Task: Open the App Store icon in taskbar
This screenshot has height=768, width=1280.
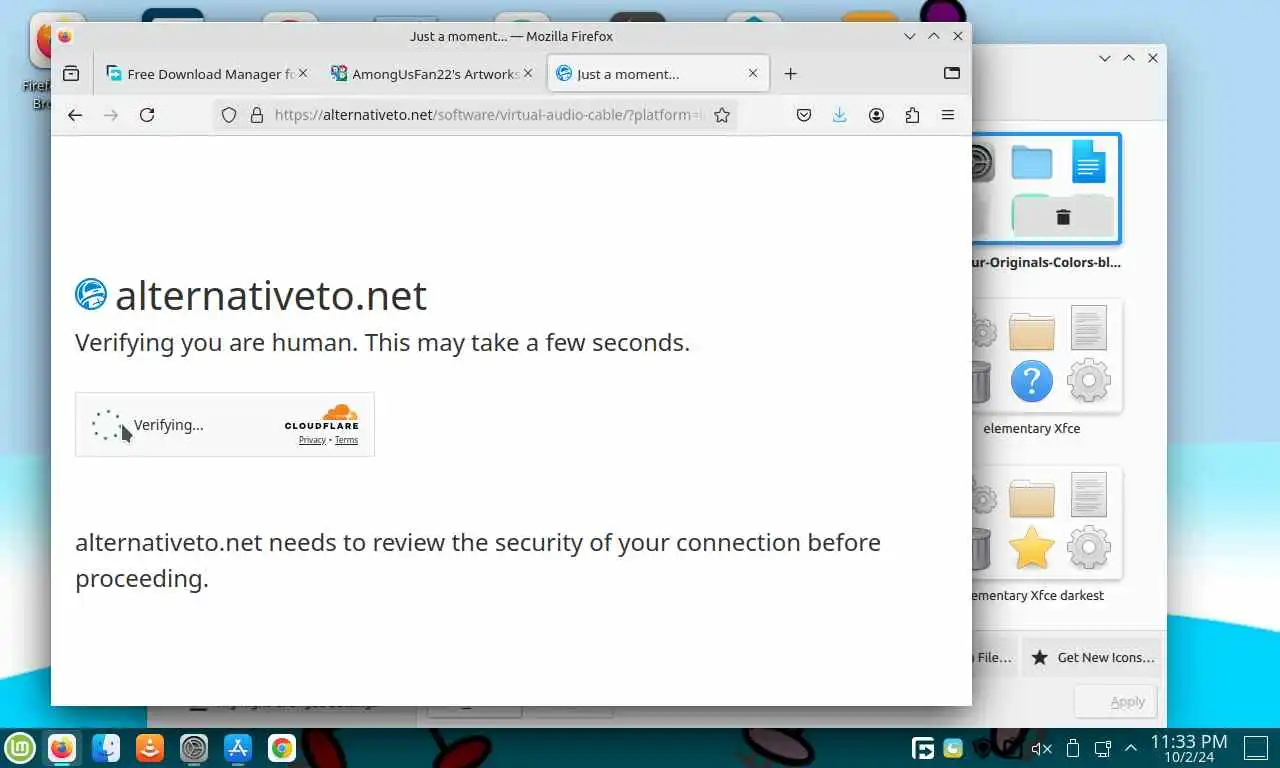Action: [238, 747]
